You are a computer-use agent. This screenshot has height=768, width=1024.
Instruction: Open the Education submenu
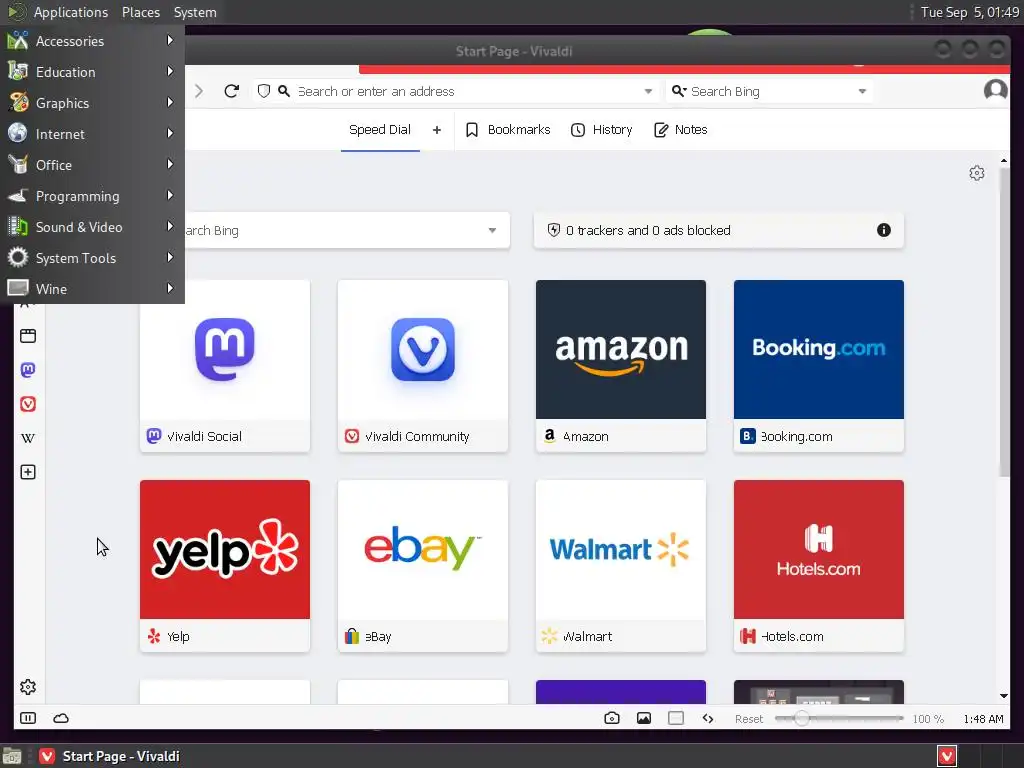click(91, 72)
